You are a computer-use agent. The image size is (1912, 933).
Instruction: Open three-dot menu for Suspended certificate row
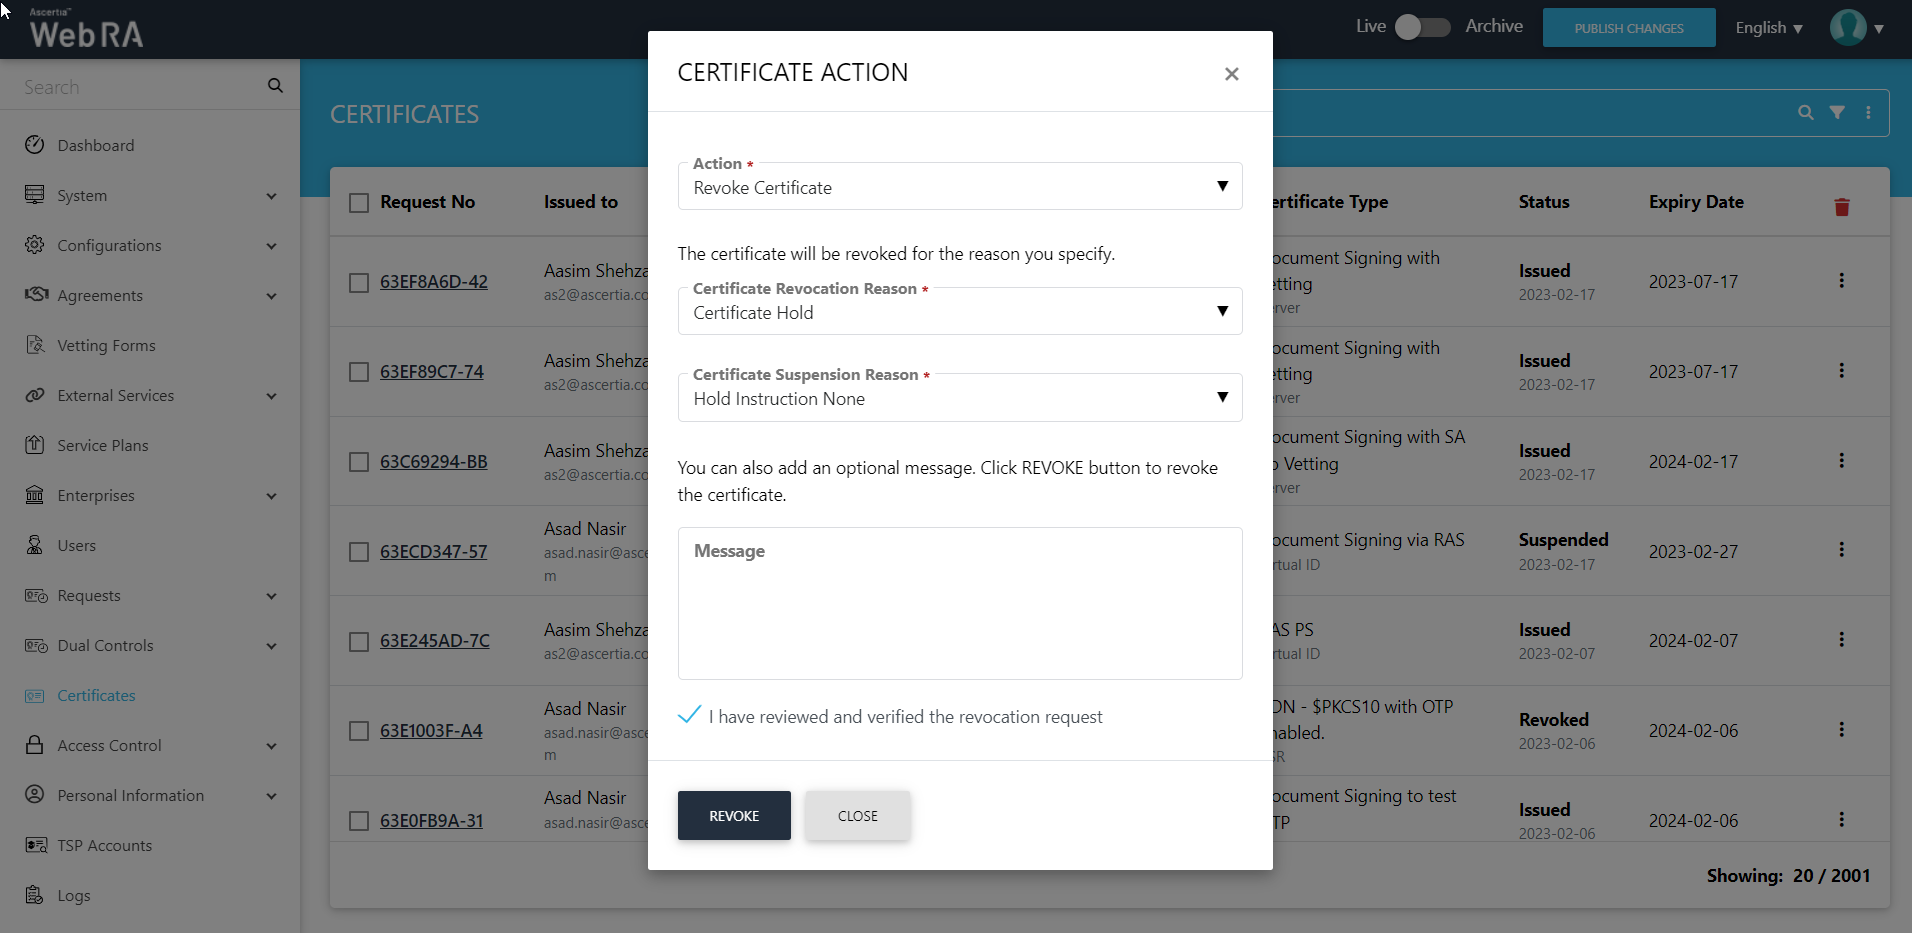point(1841,550)
